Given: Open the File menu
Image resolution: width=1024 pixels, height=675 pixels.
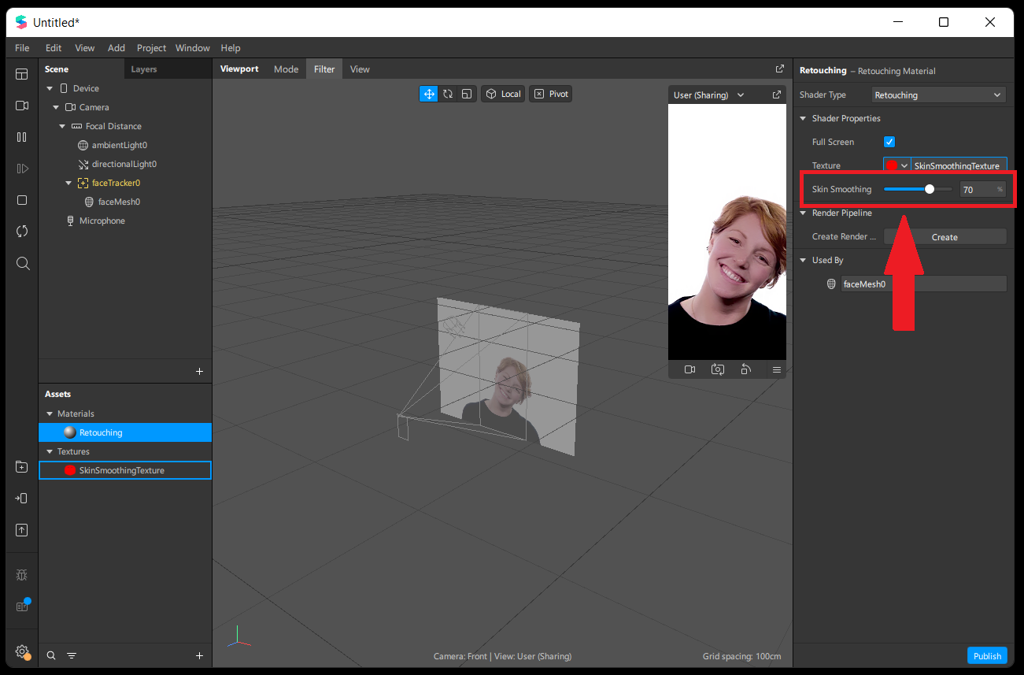Looking at the screenshot, I should [22, 48].
